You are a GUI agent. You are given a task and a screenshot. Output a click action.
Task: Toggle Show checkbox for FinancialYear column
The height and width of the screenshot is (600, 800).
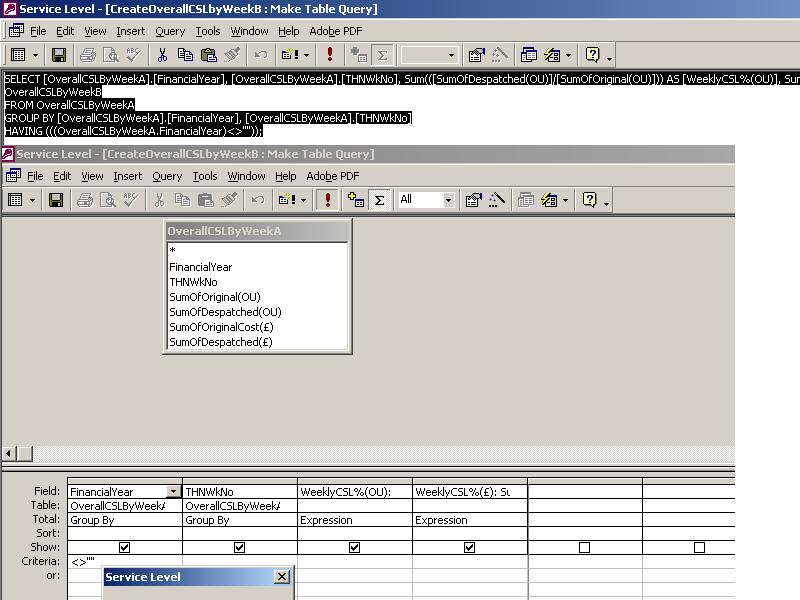124,547
